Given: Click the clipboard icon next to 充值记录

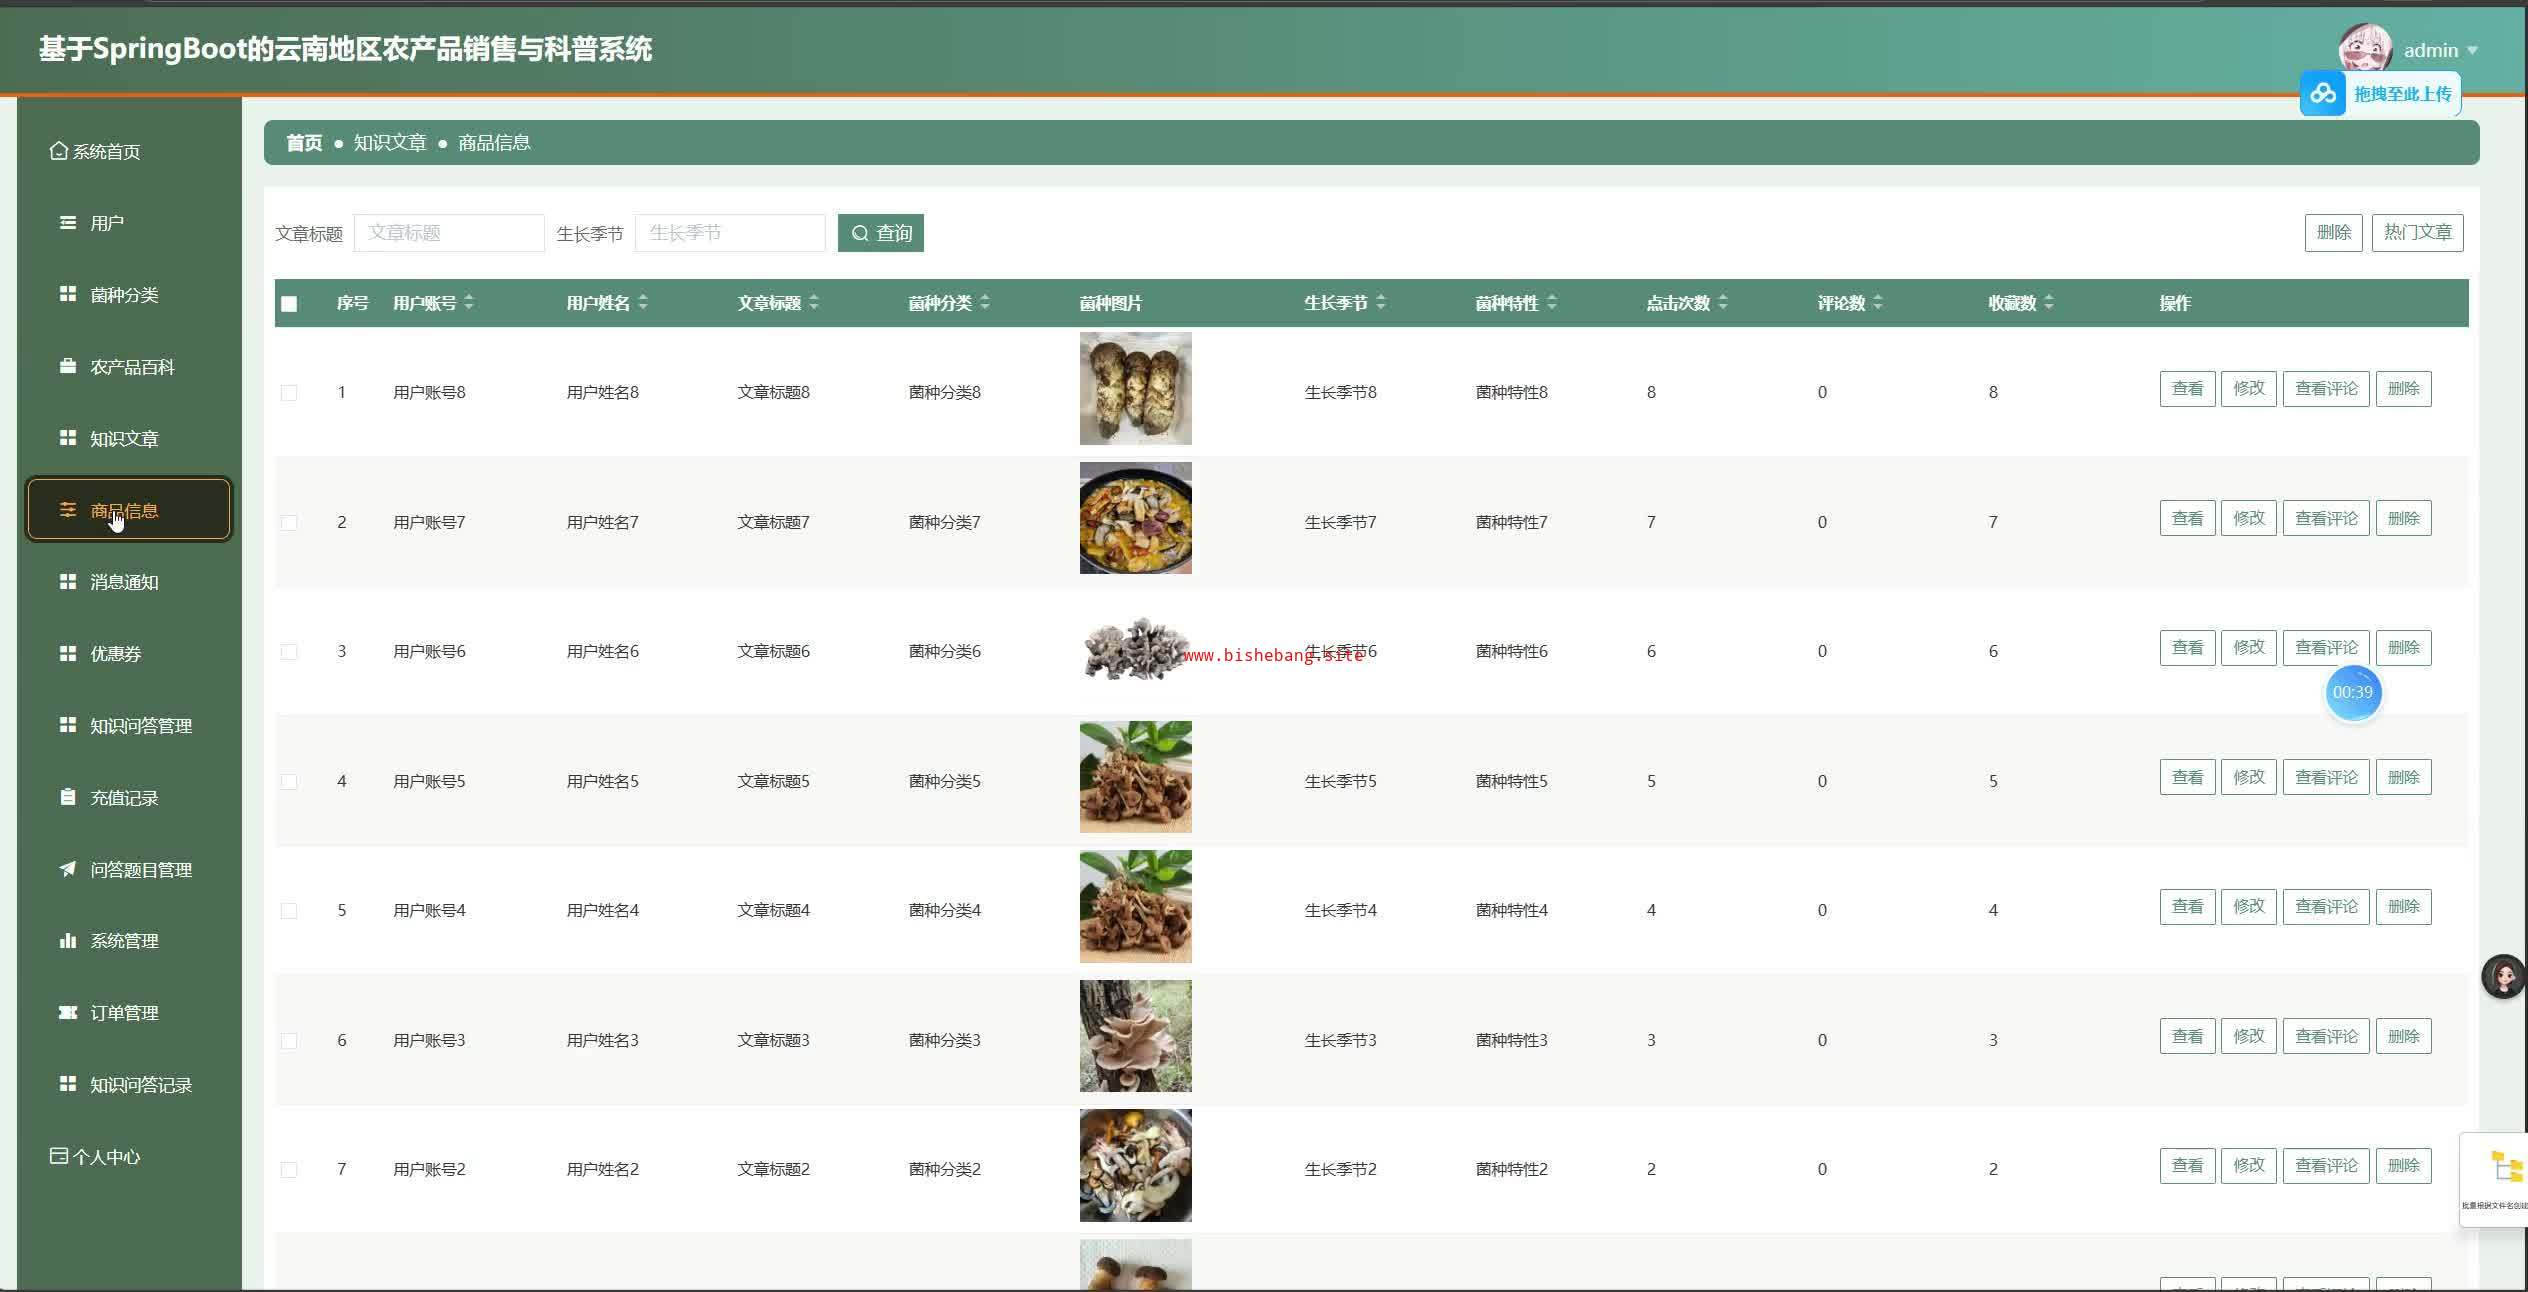Looking at the screenshot, I should tap(68, 797).
